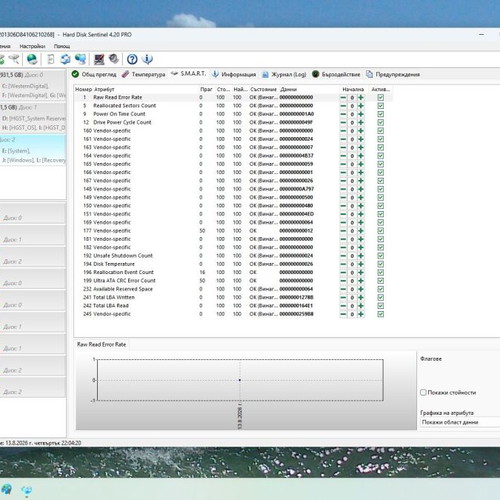The image size is (500, 500).
Task: Increase the Power On Time Count offset with plus
Action: 361,114
